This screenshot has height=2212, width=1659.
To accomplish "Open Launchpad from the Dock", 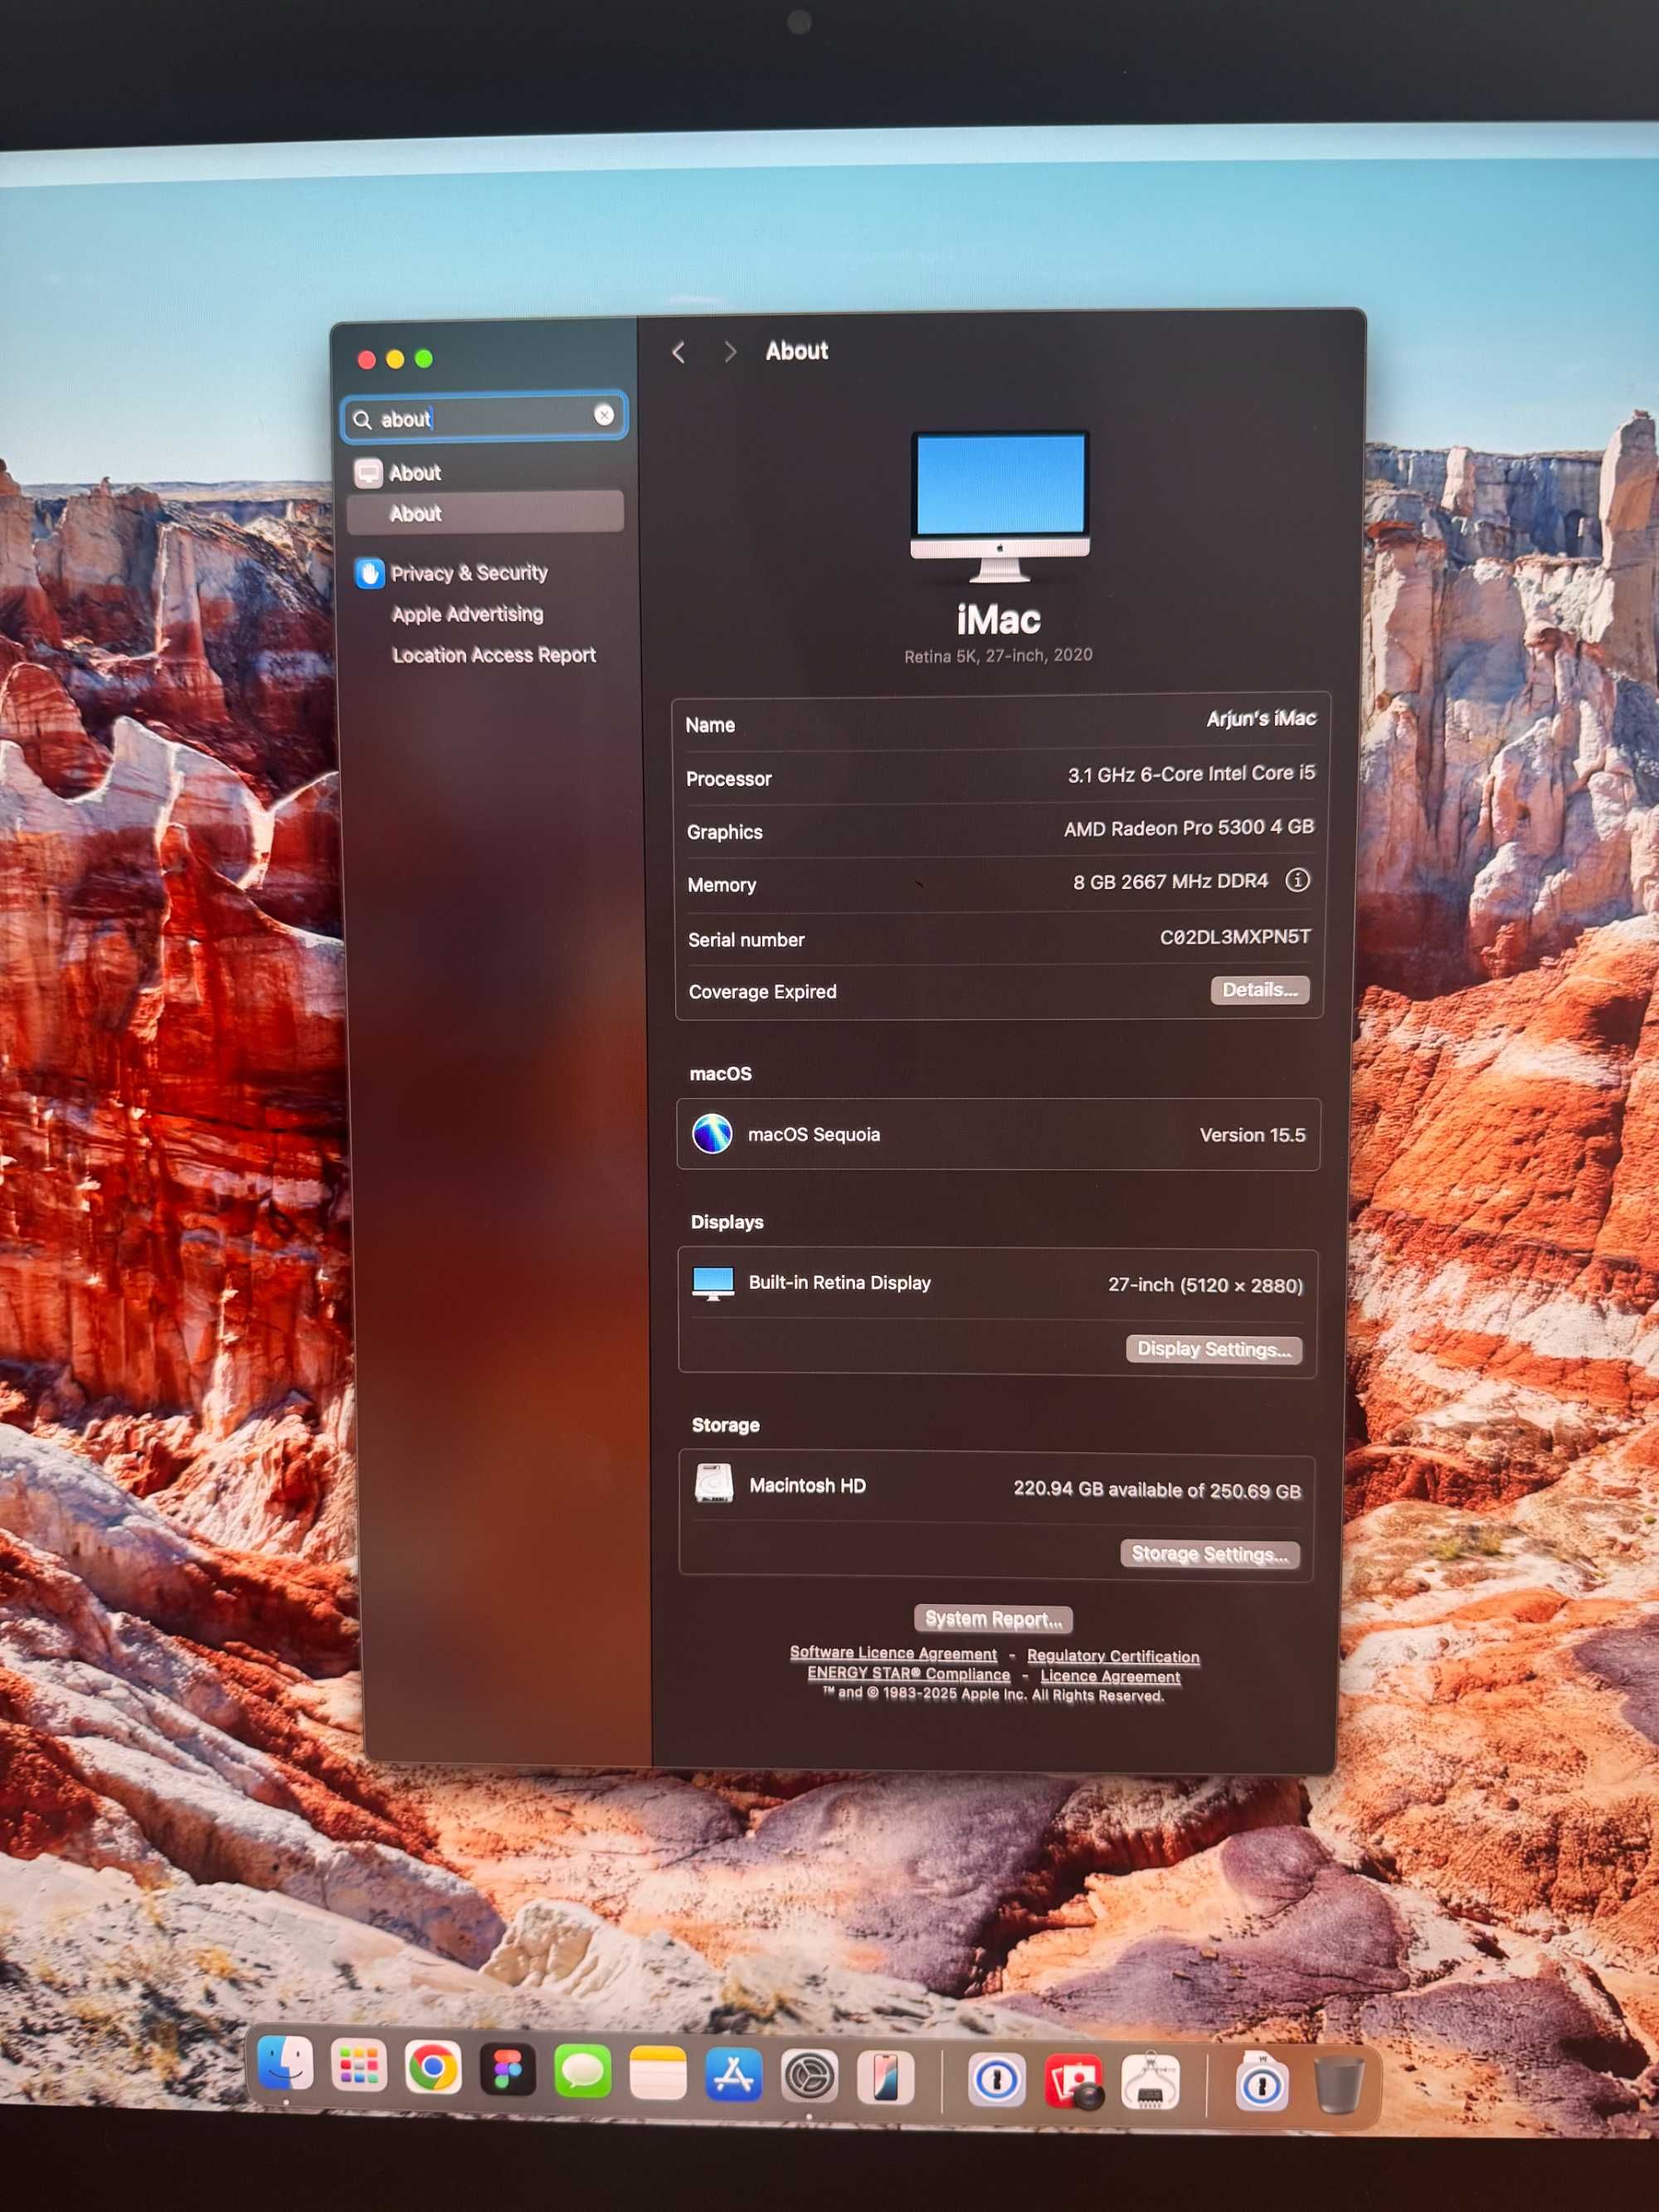I will 359,2066.
